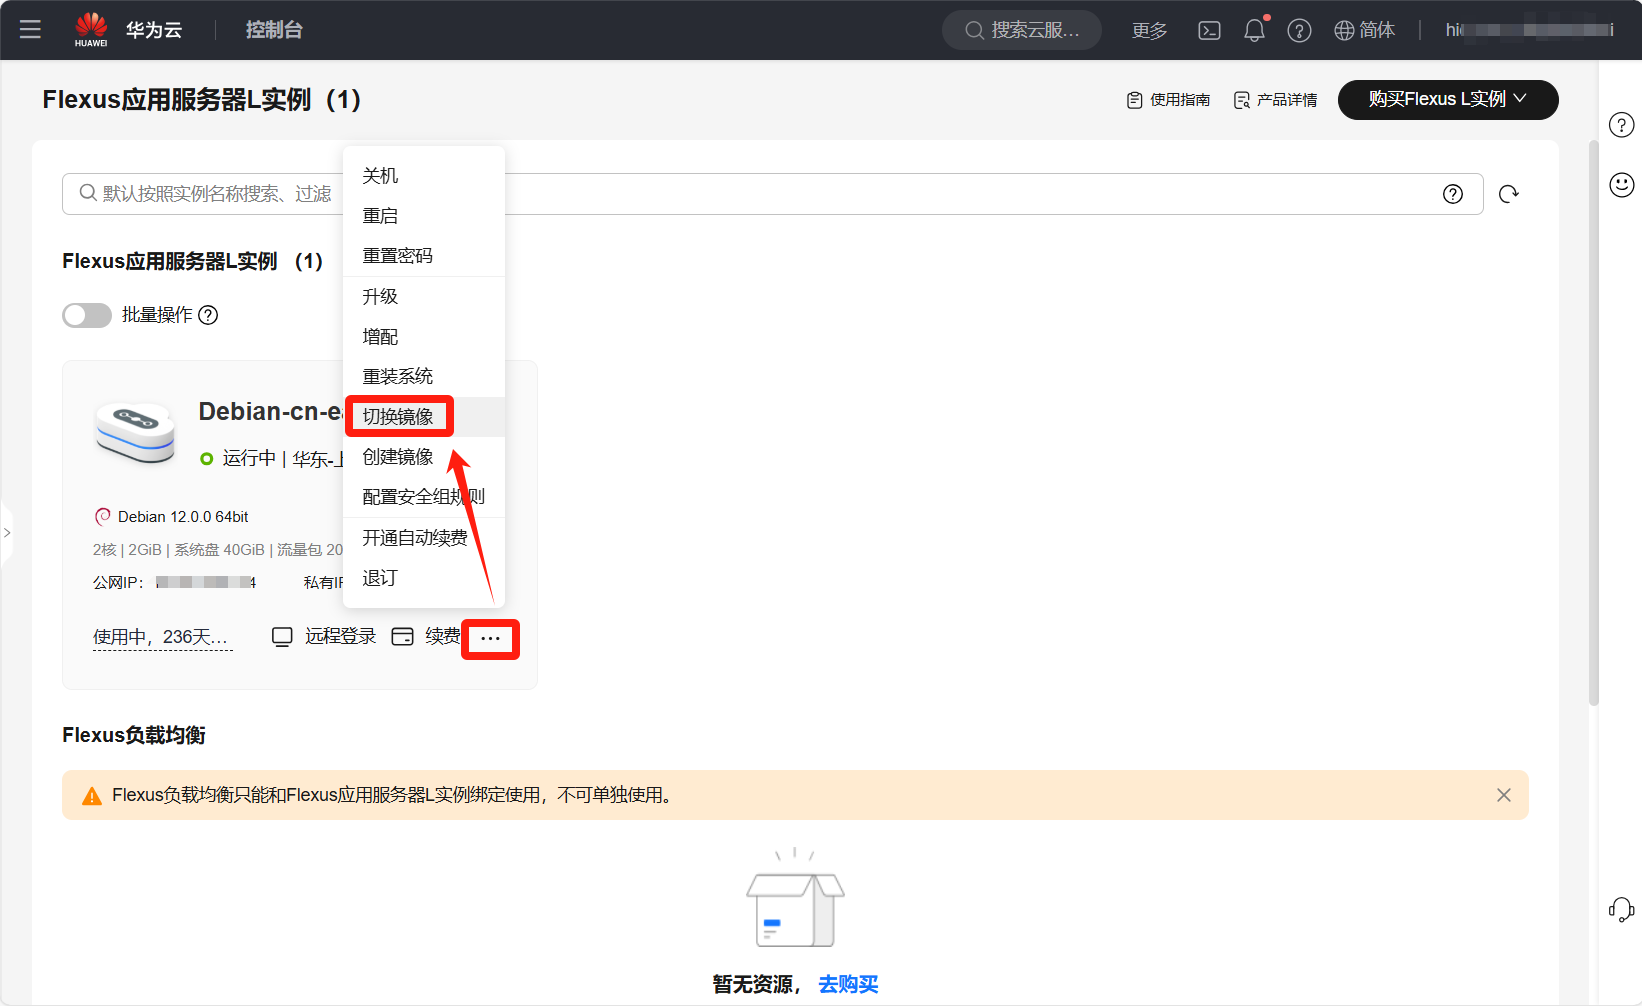Open top bar help question icon
Image resolution: width=1642 pixels, height=1006 pixels.
pyautogui.click(x=1299, y=30)
